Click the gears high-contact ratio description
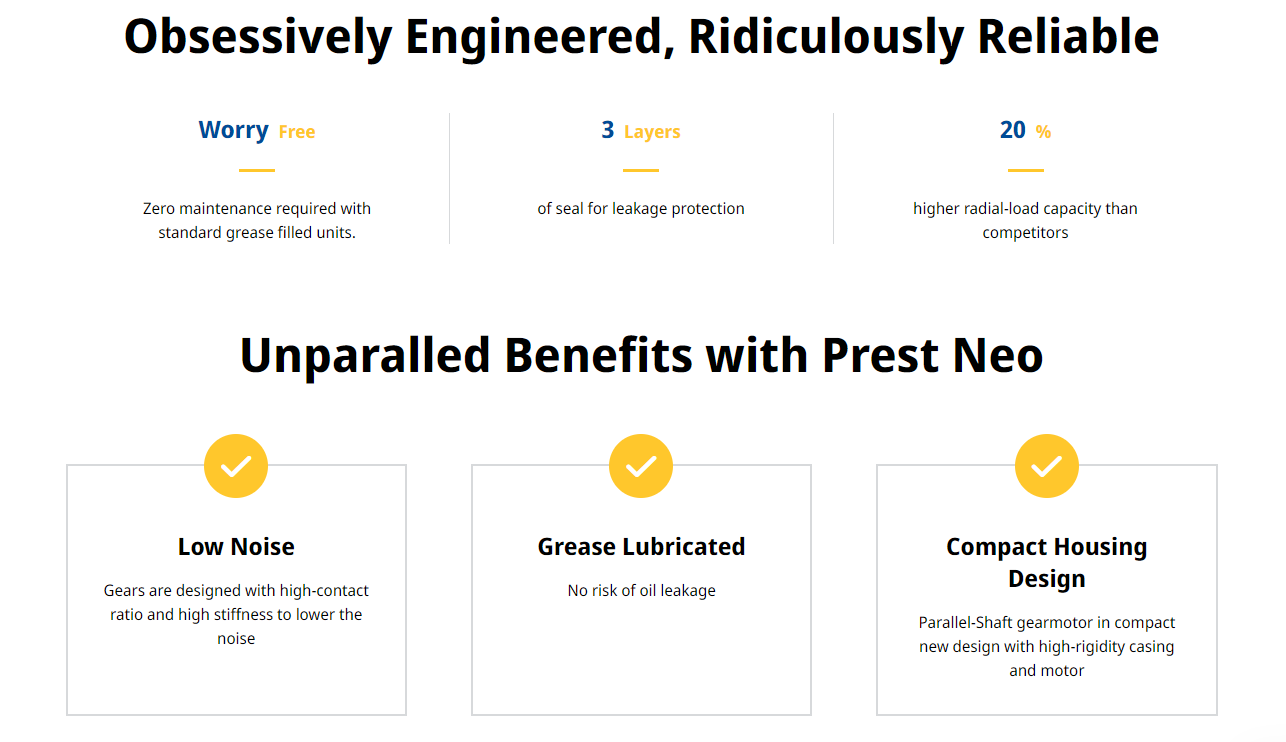This screenshot has height=742, width=1286. pyautogui.click(x=236, y=615)
